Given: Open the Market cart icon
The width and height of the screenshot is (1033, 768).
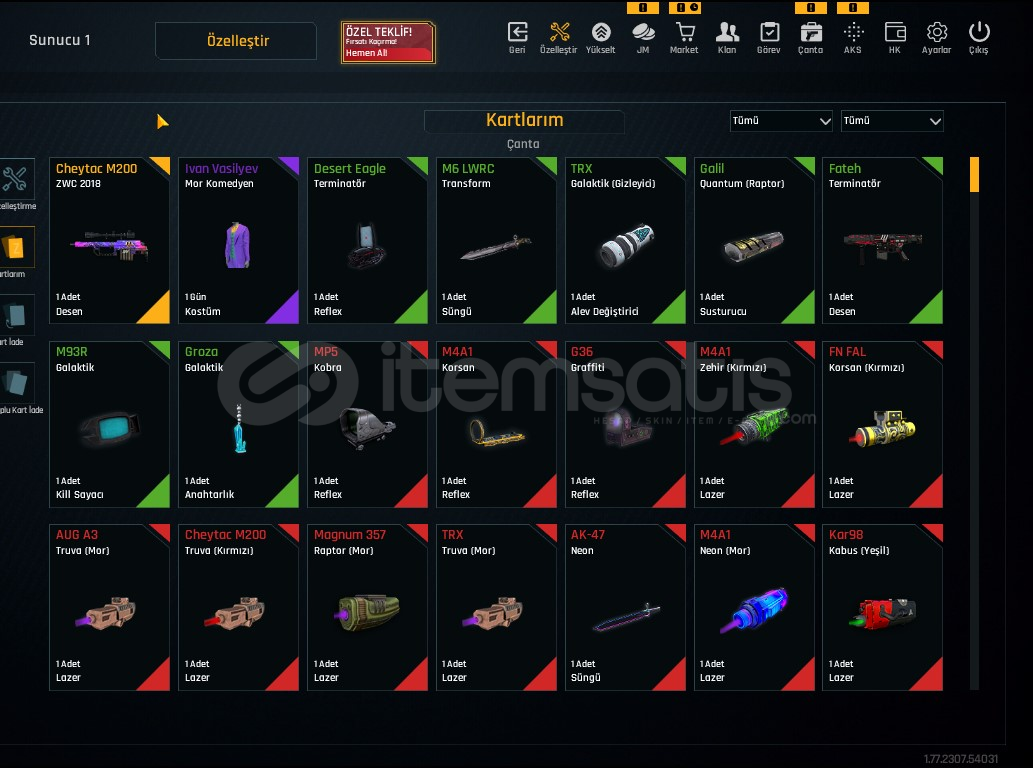Looking at the screenshot, I should point(684,38).
